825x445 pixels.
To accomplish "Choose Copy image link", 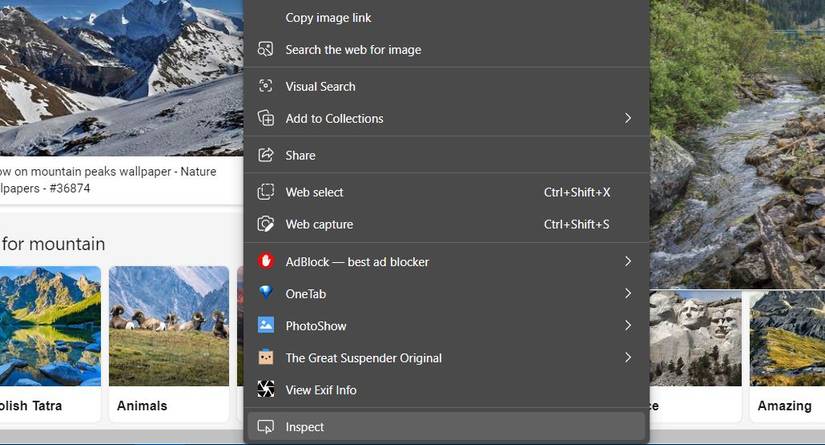I will [328, 17].
